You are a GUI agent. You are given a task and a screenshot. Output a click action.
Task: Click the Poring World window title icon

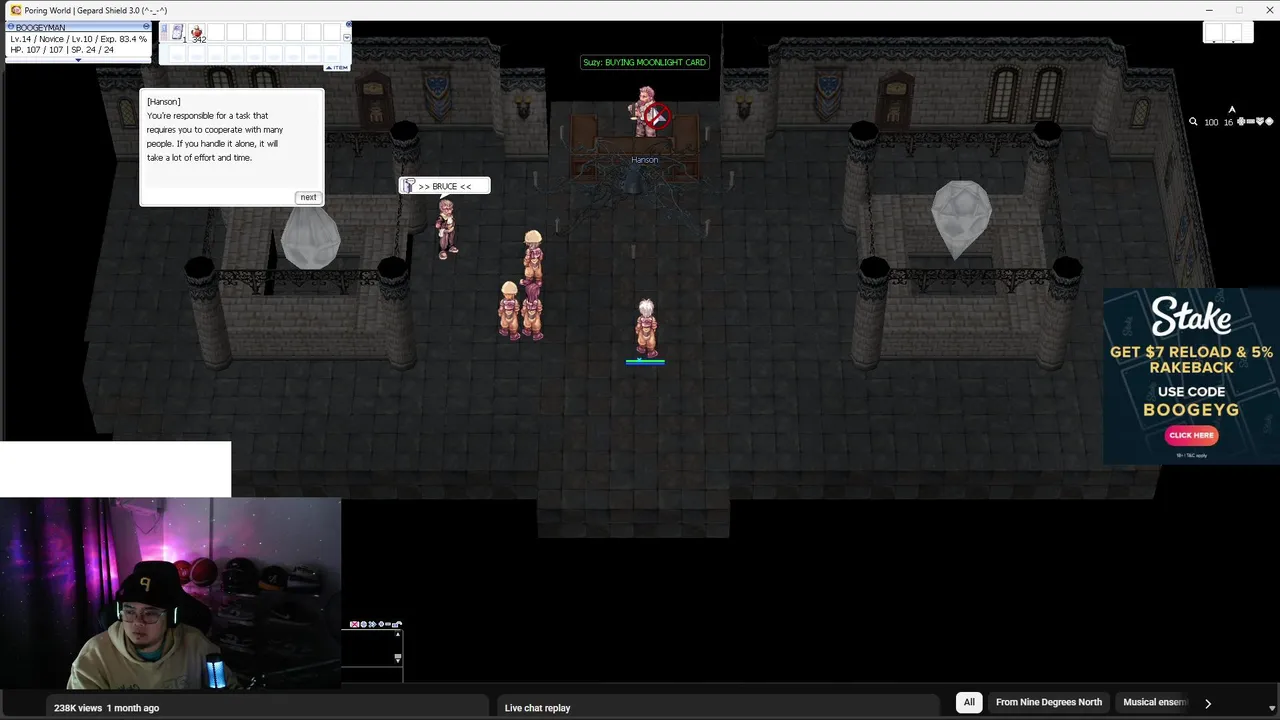click(15, 10)
